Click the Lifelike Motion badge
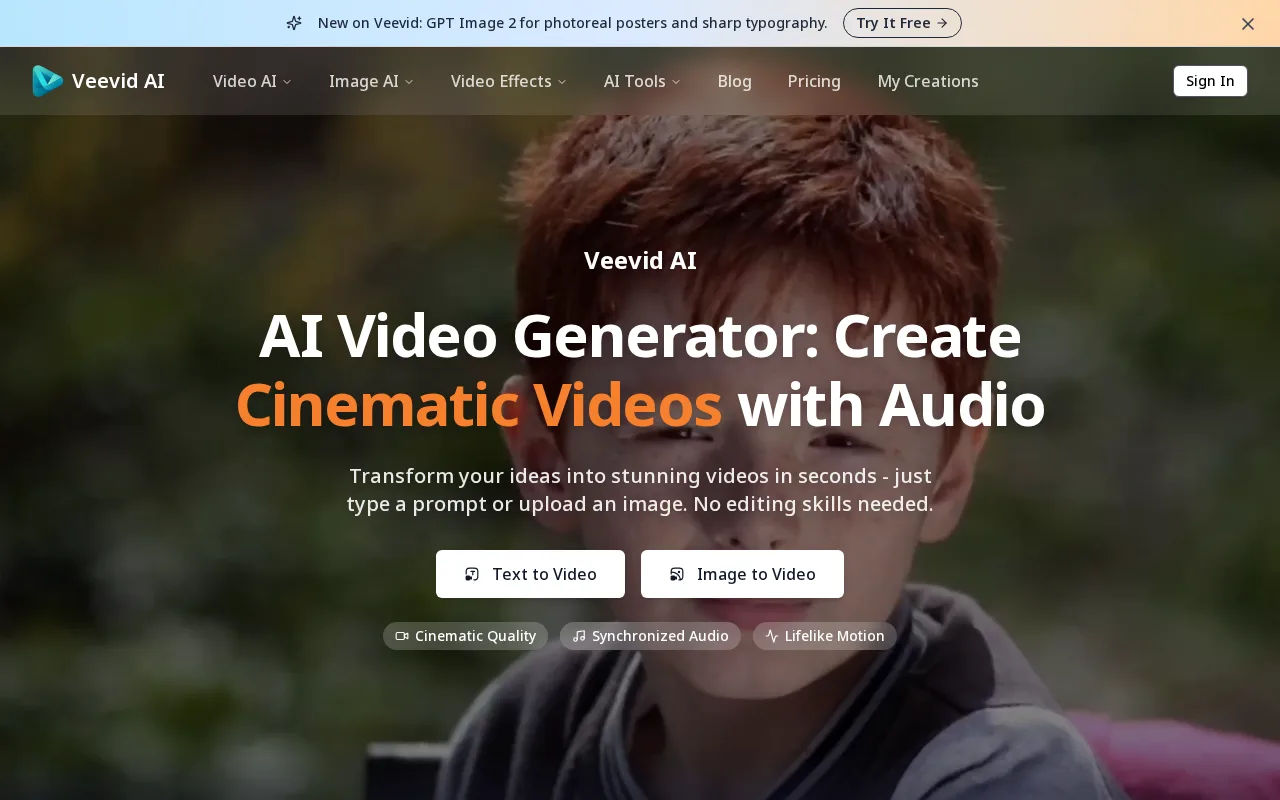 pyautogui.click(x=825, y=636)
